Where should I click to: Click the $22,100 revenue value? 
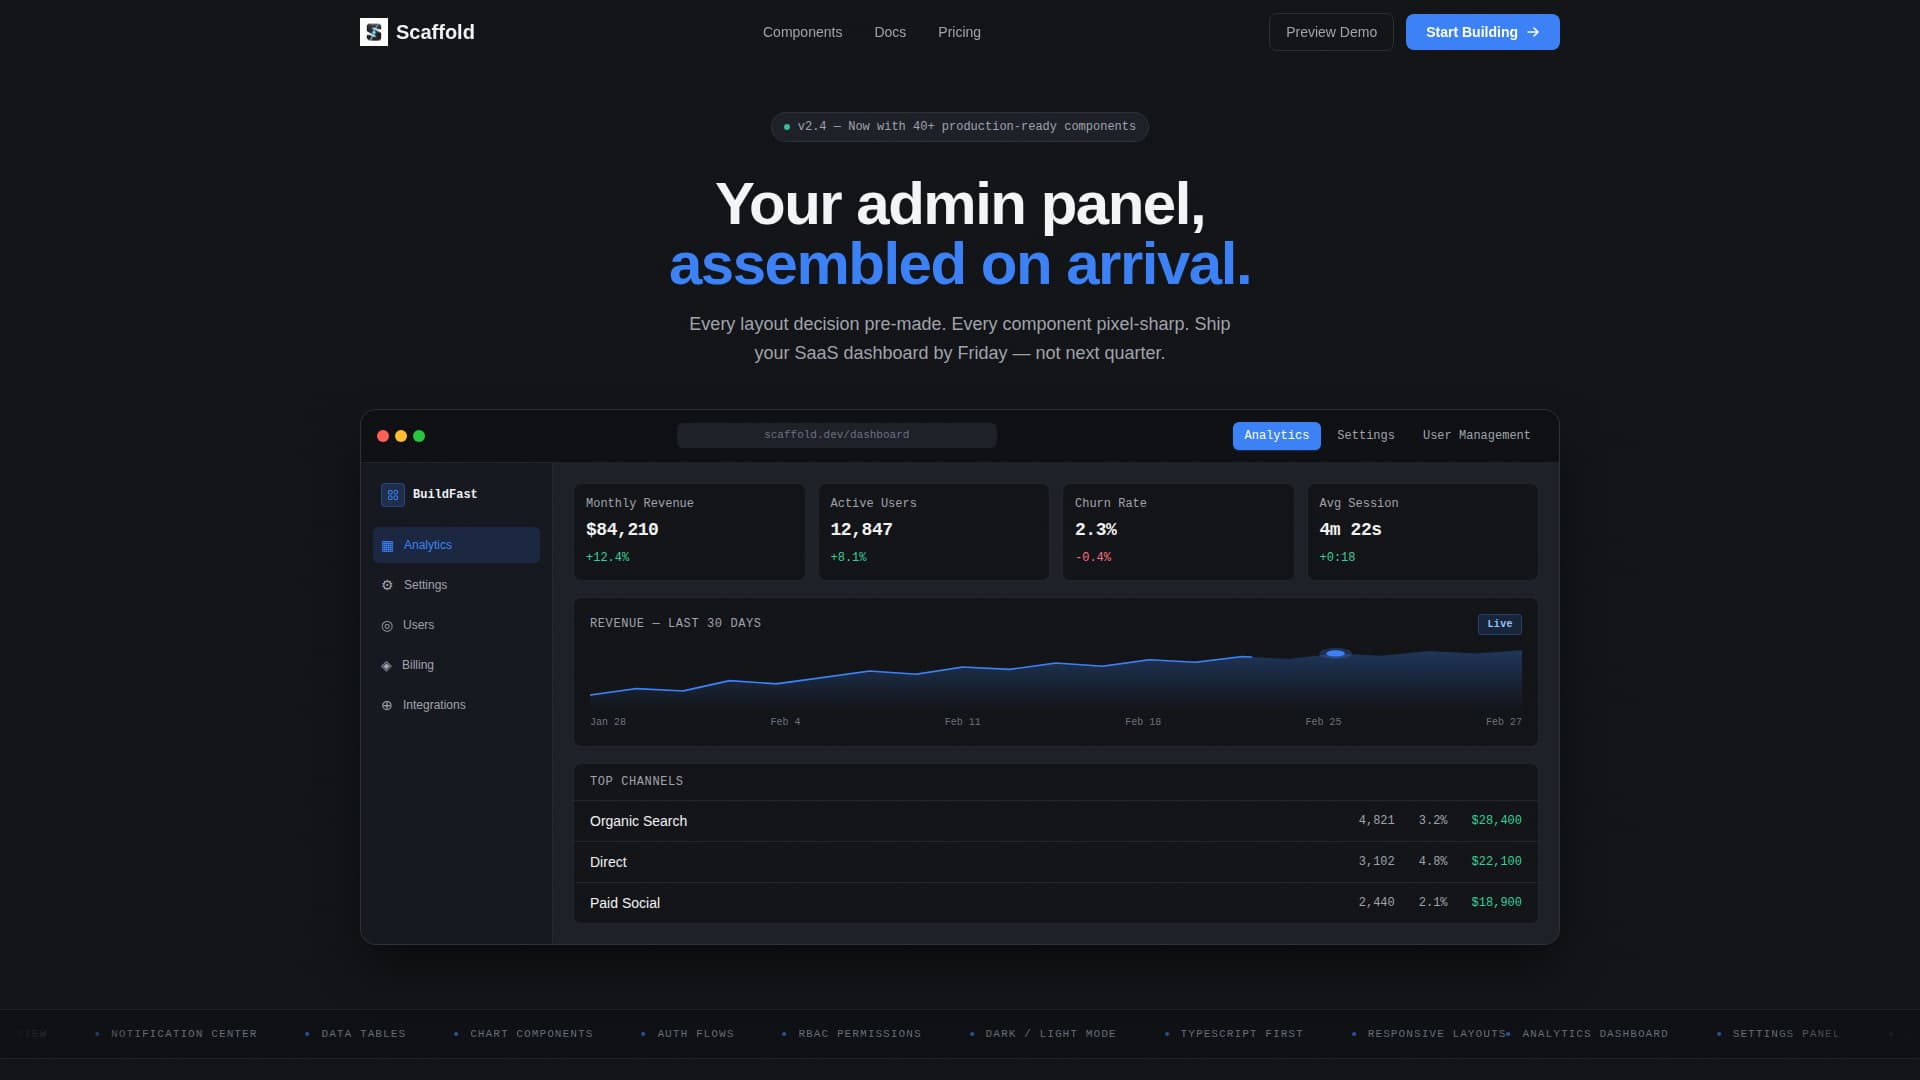click(x=1496, y=862)
